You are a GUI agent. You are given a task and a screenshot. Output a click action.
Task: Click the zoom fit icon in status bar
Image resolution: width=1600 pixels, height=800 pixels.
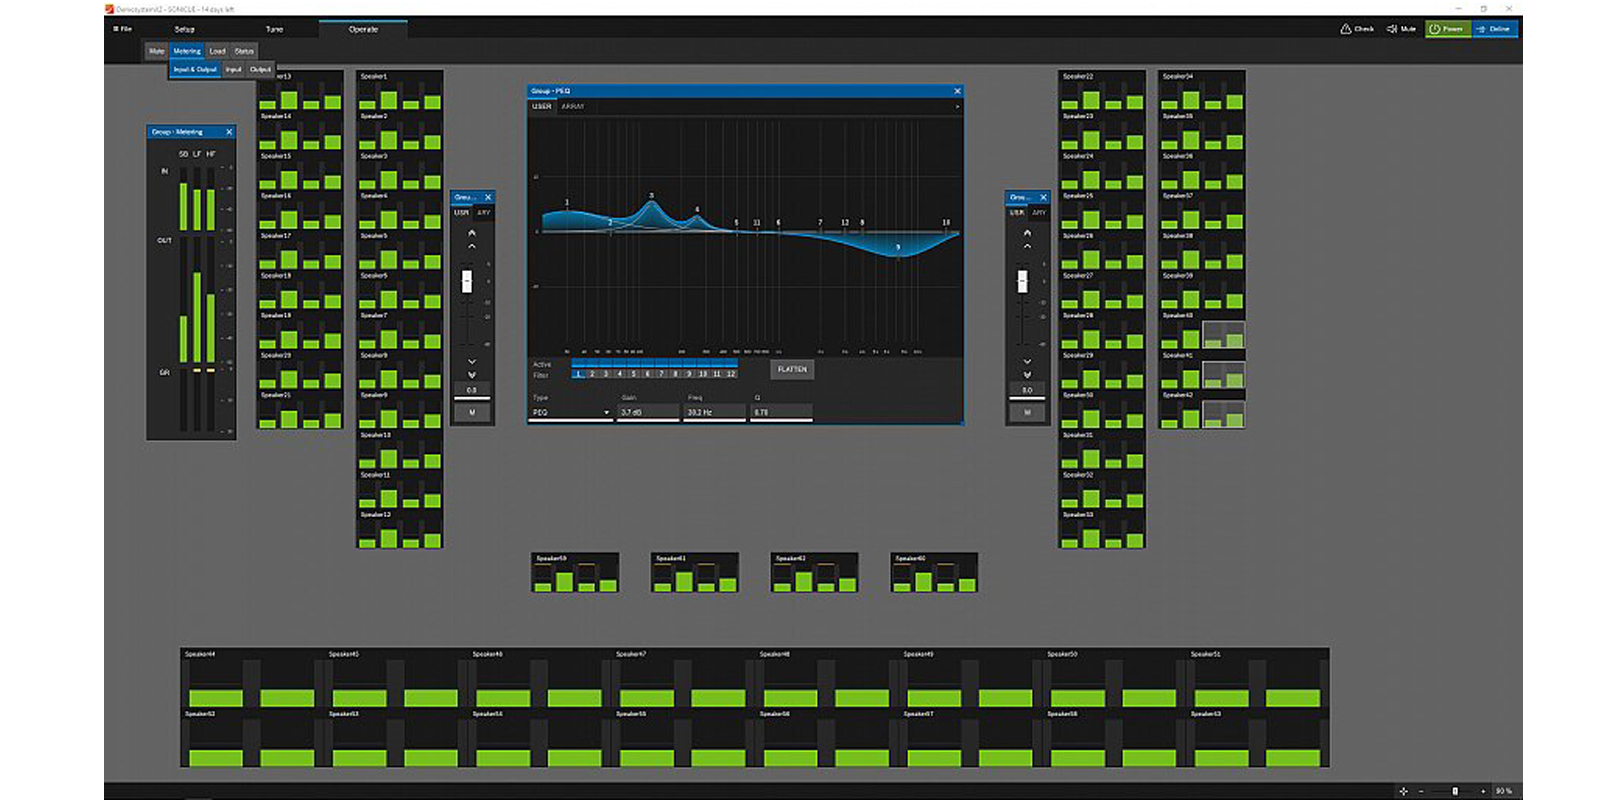(x=1403, y=791)
